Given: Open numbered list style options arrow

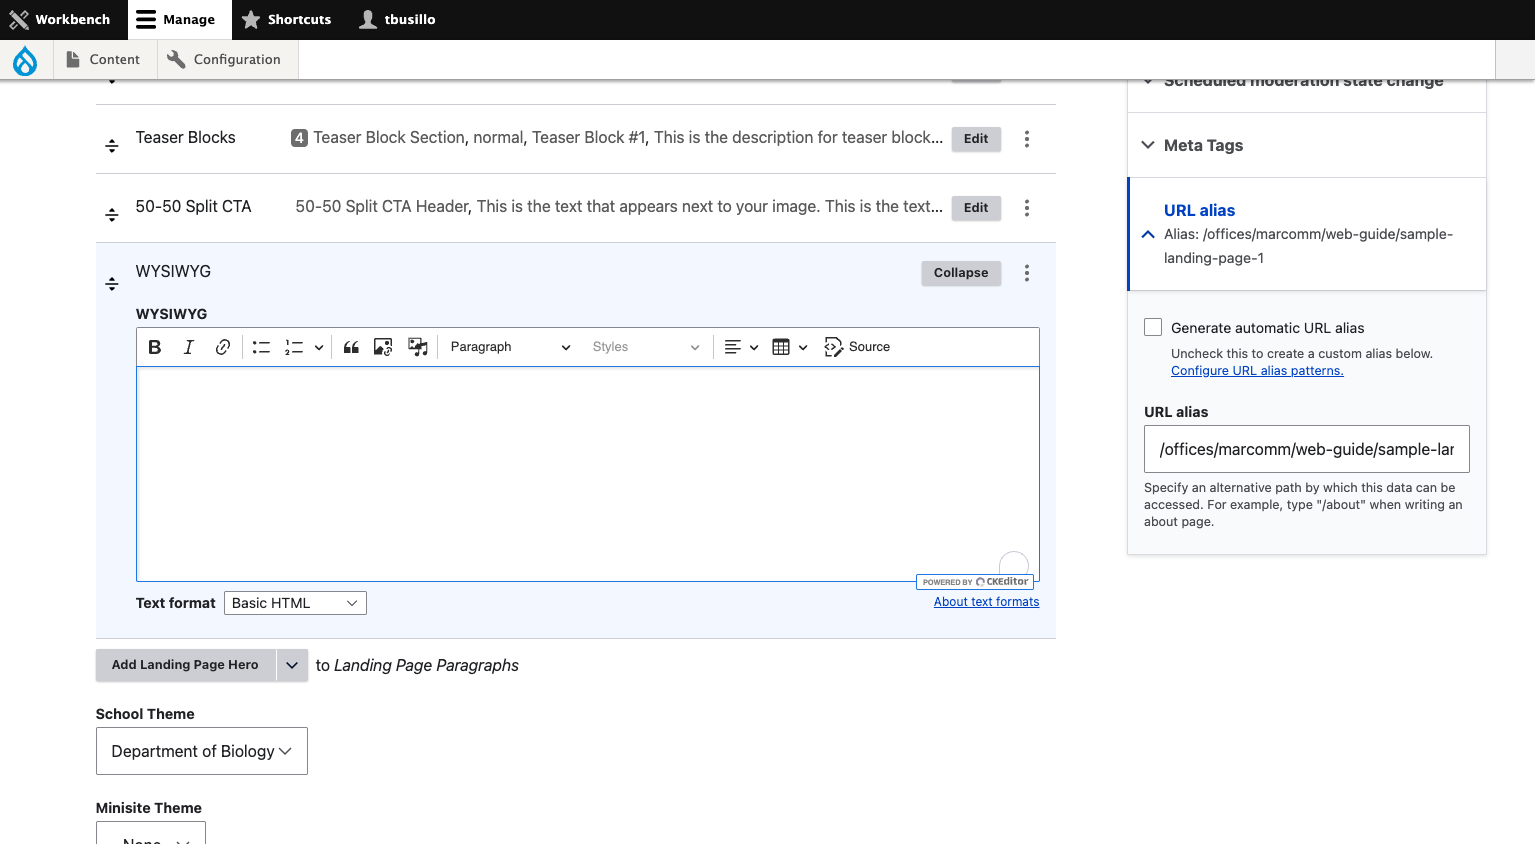Looking at the screenshot, I should [319, 347].
